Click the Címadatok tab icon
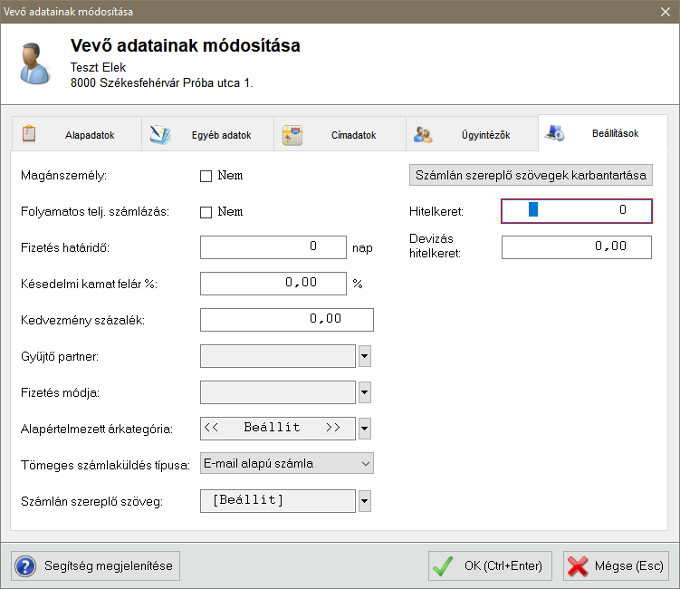 [x=292, y=135]
